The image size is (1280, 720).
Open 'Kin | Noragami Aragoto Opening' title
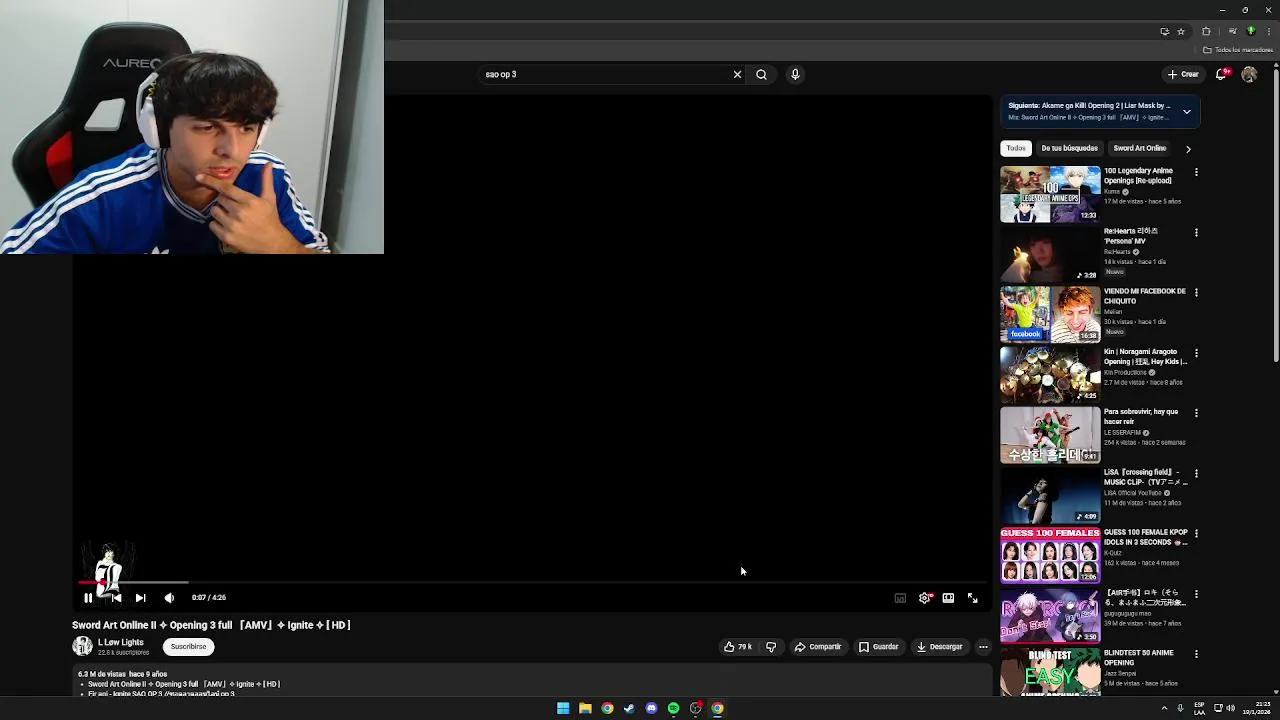pos(1145,357)
